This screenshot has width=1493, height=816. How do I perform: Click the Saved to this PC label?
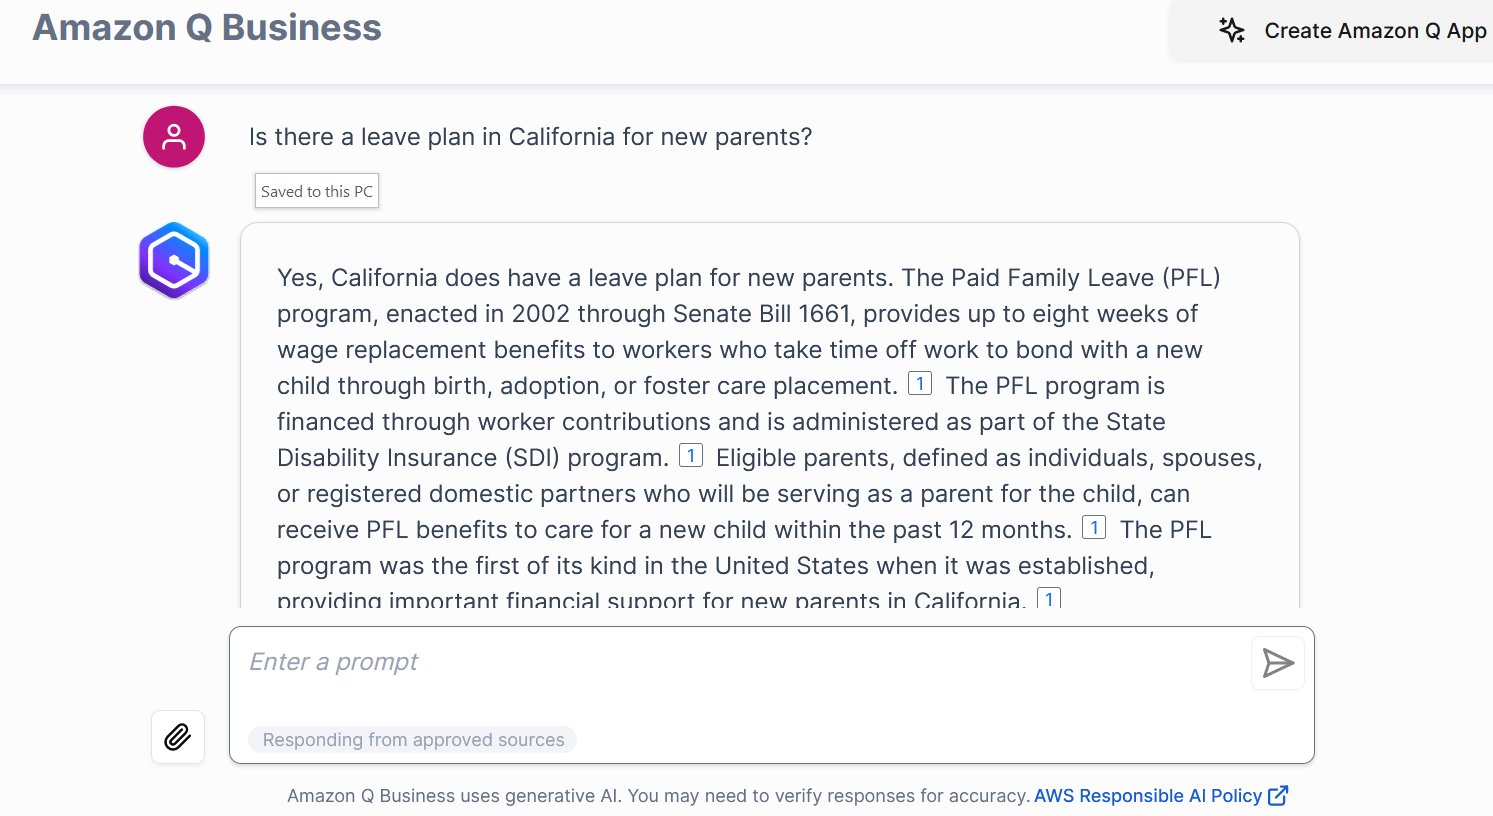(x=316, y=190)
